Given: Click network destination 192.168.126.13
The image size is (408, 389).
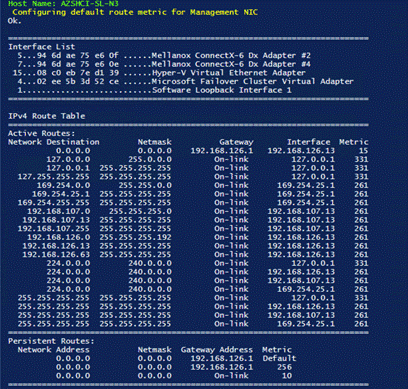Looking at the screenshot, I should coord(56,246).
